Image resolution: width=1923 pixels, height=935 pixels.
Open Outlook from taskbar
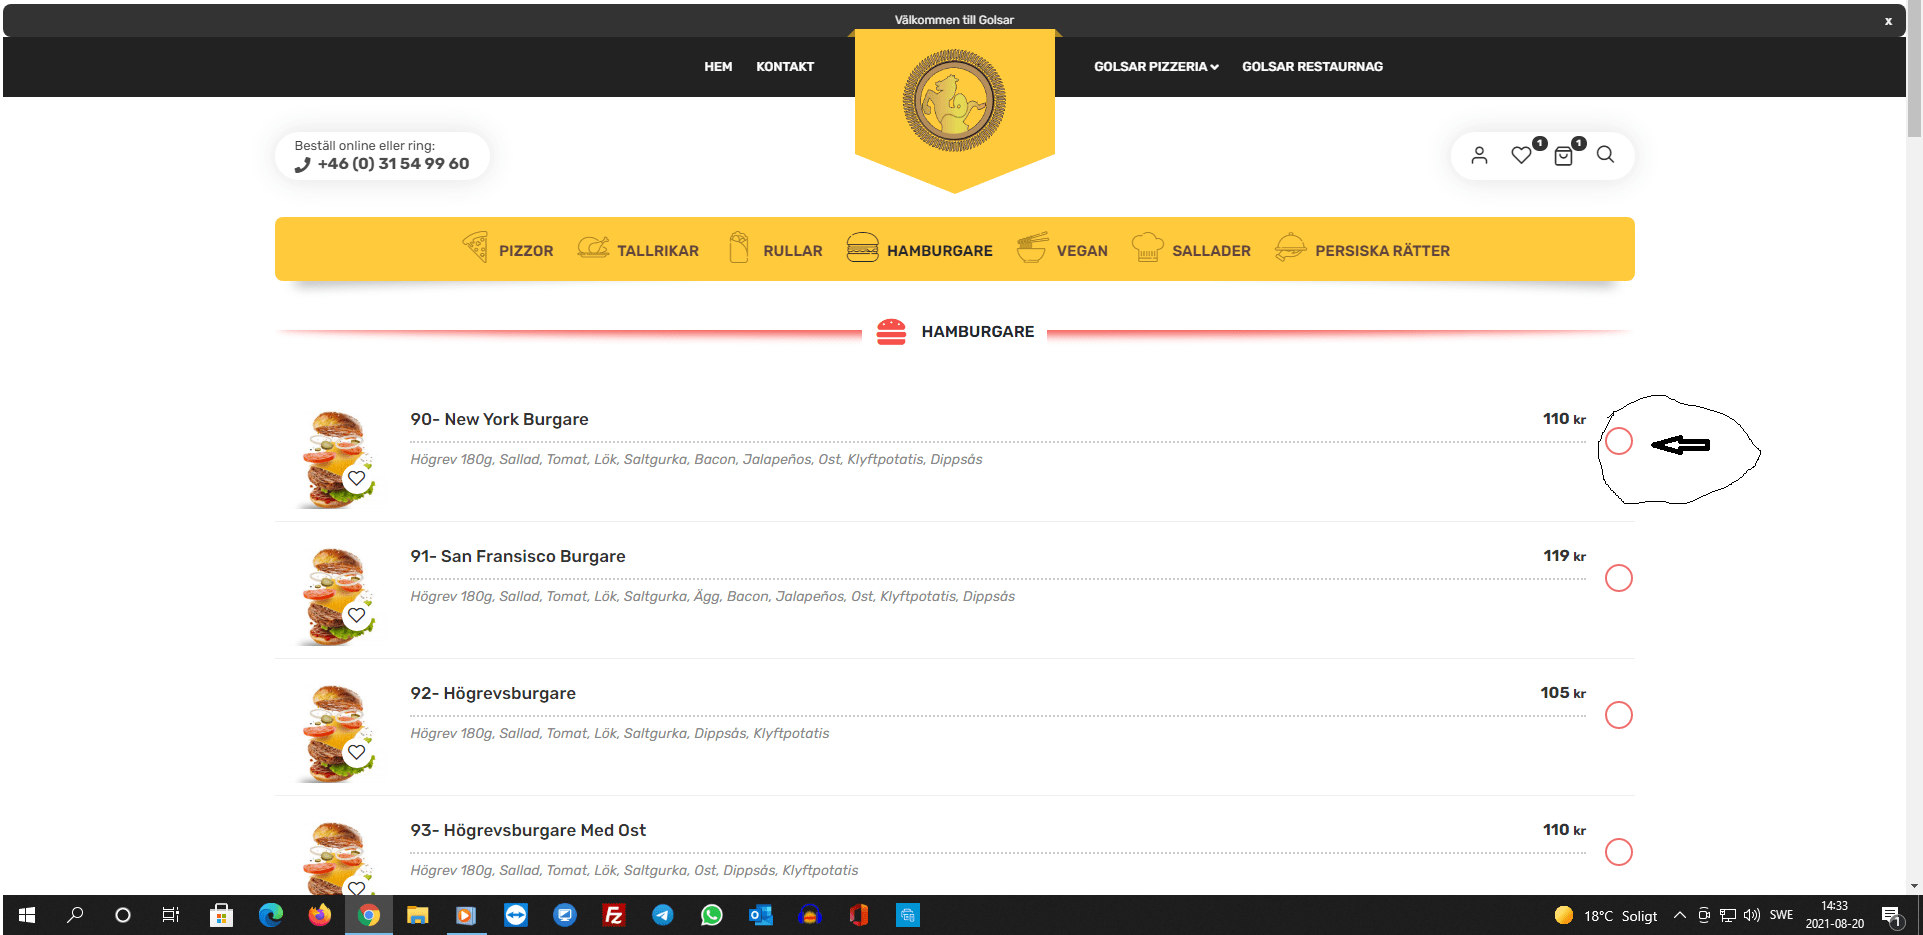[x=760, y=915]
